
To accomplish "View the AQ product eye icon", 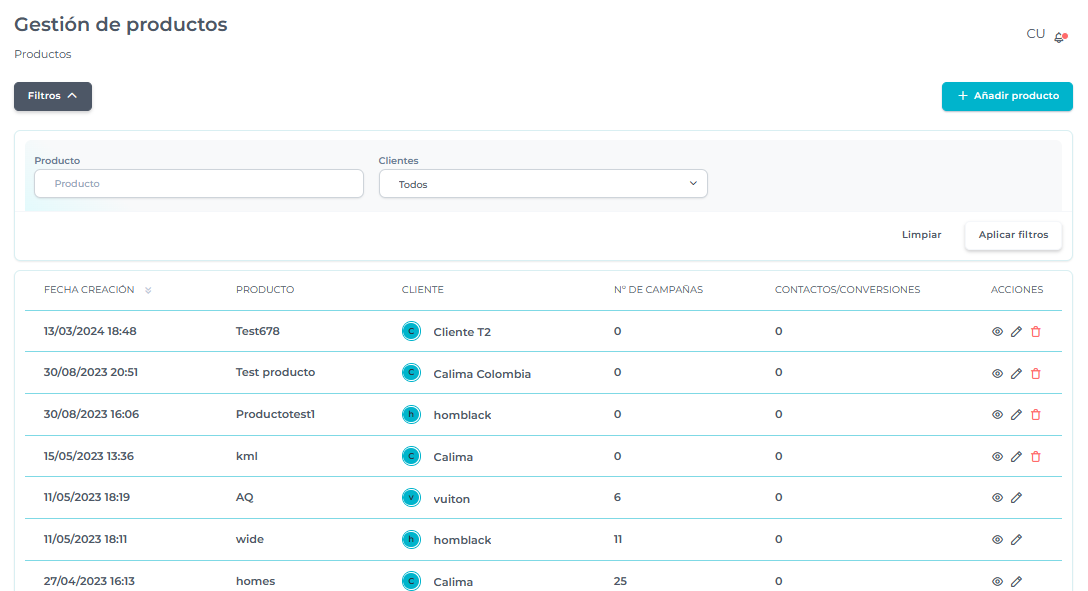I will tap(997, 498).
